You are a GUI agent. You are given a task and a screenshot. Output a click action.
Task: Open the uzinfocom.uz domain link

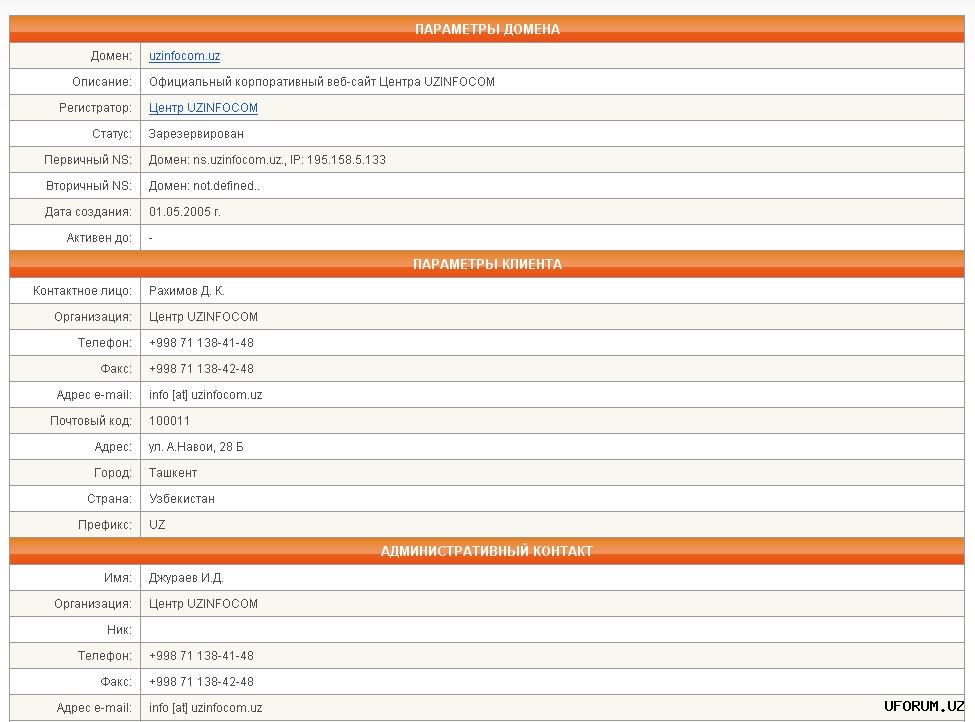pyautogui.click(x=184, y=56)
